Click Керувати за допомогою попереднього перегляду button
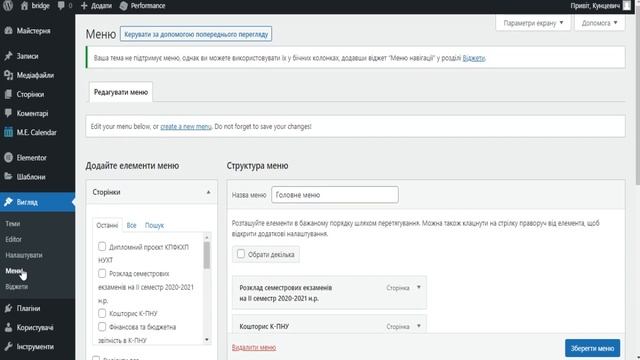640x360 pixels. pos(196,34)
